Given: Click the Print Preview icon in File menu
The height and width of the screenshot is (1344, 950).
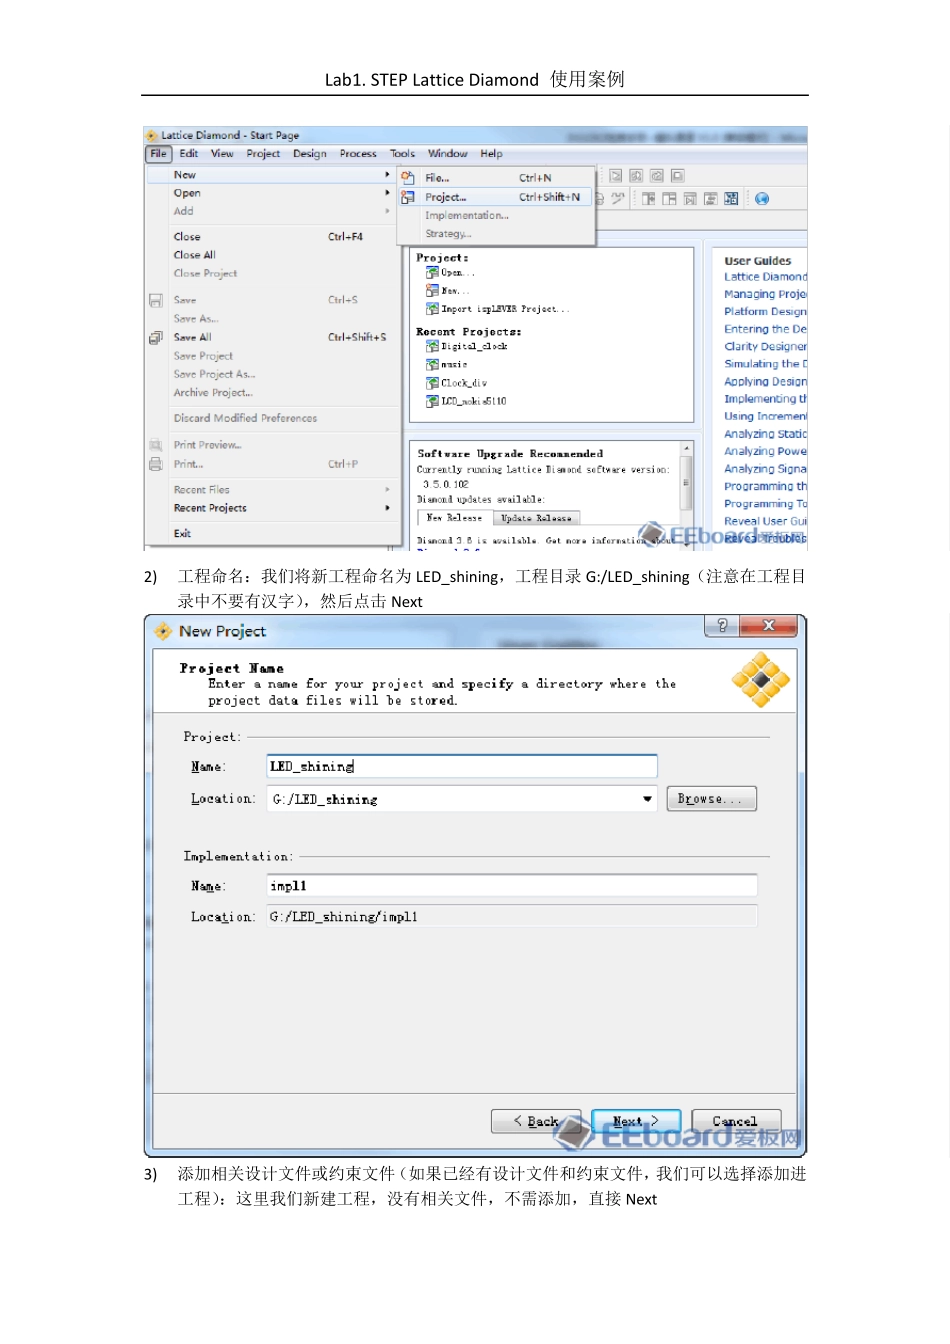Looking at the screenshot, I should tap(156, 445).
